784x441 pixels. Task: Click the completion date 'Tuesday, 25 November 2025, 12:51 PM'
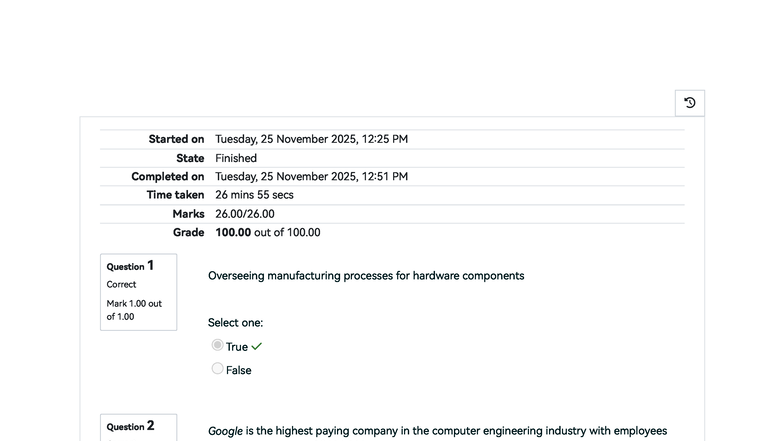click(x=312, y=176)
